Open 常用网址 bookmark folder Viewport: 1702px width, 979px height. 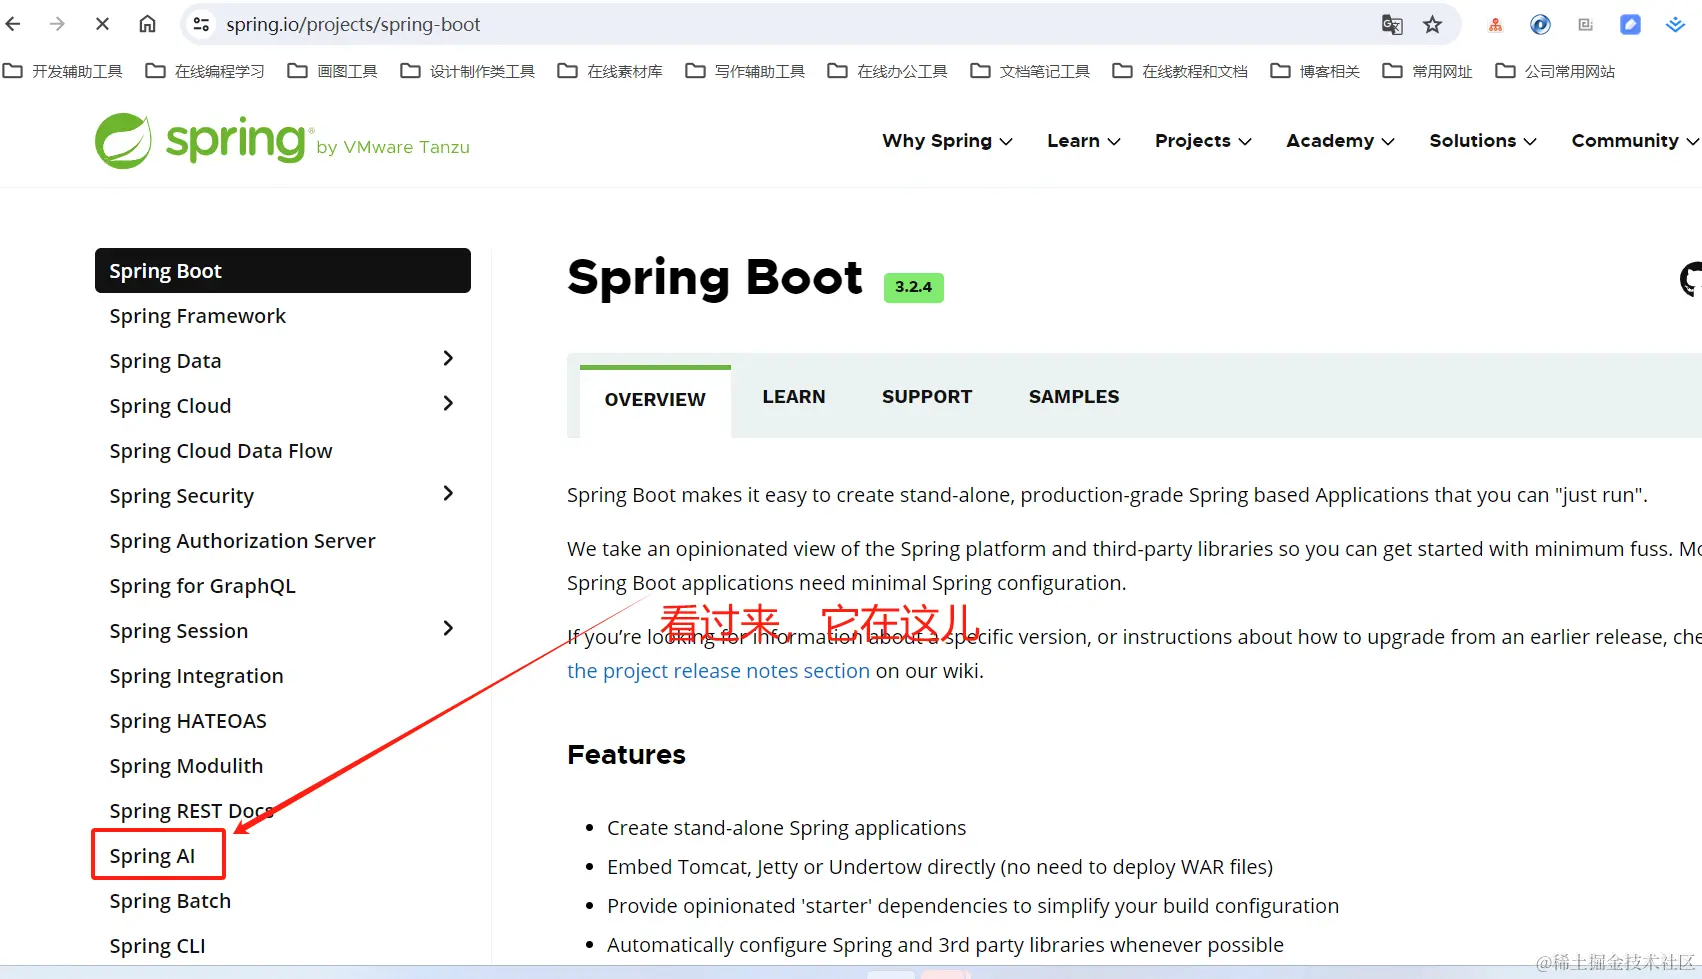click(1428, 71)
